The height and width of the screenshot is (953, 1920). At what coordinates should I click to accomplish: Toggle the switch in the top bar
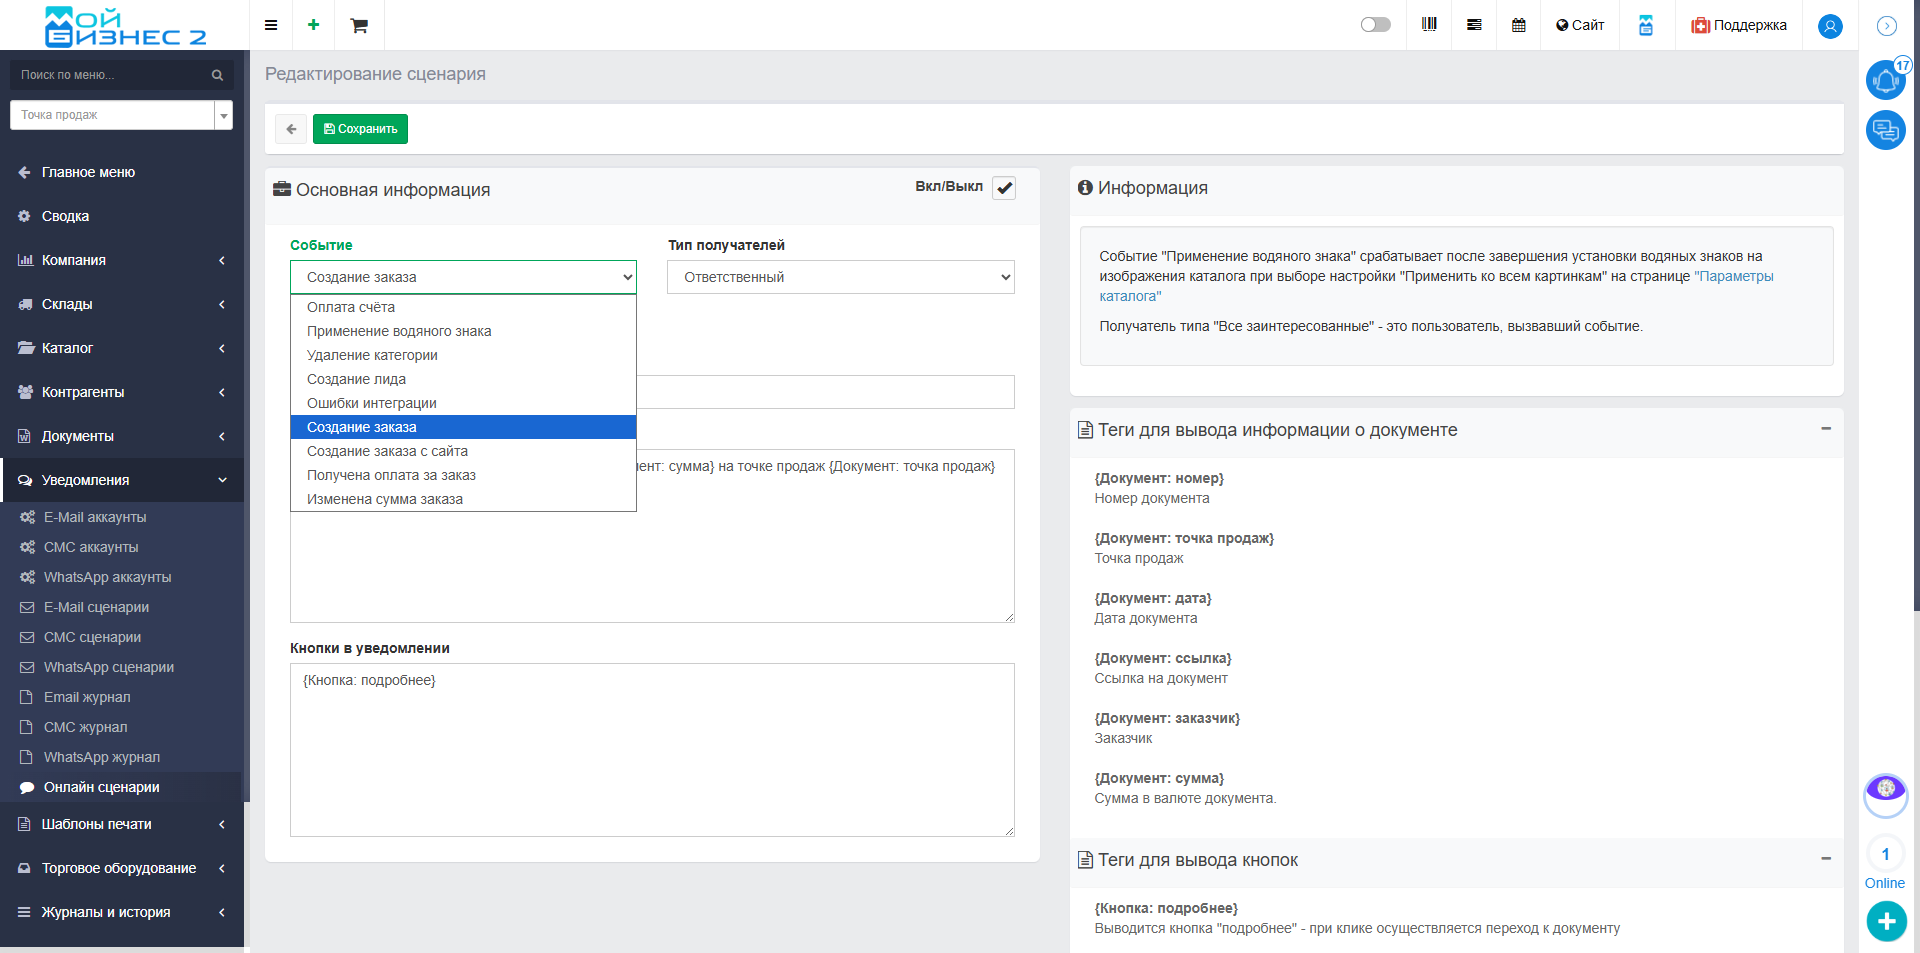pyautogui.click(x=1375, y=25)
